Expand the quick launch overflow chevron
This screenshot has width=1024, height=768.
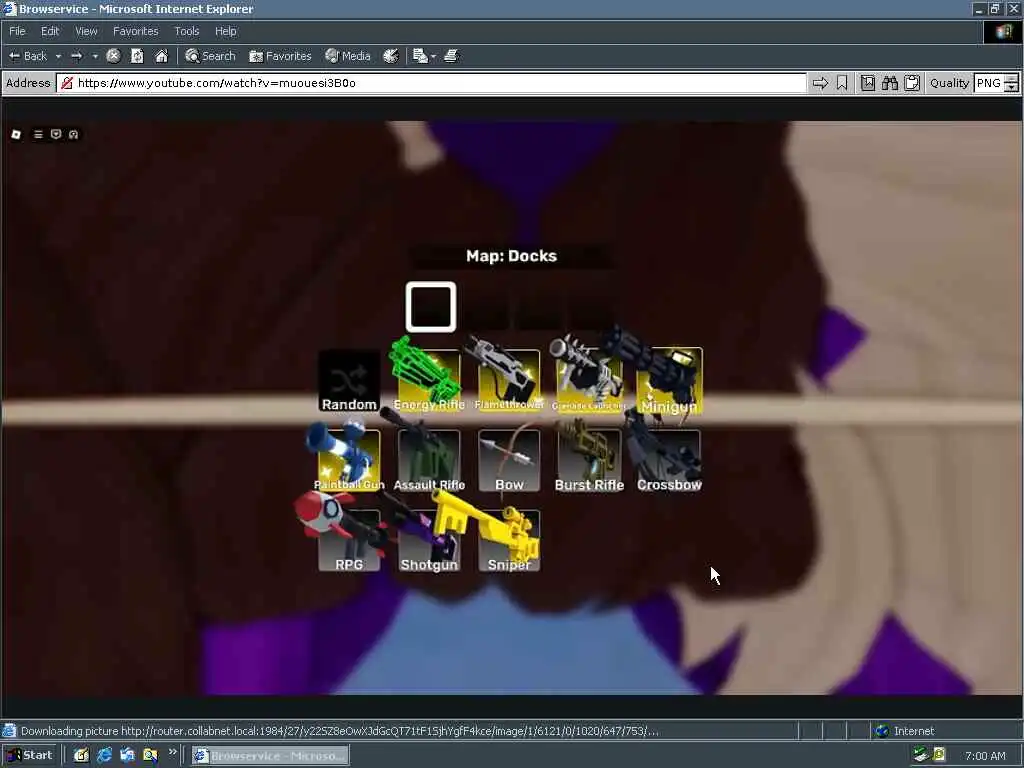tap(172, 753)
